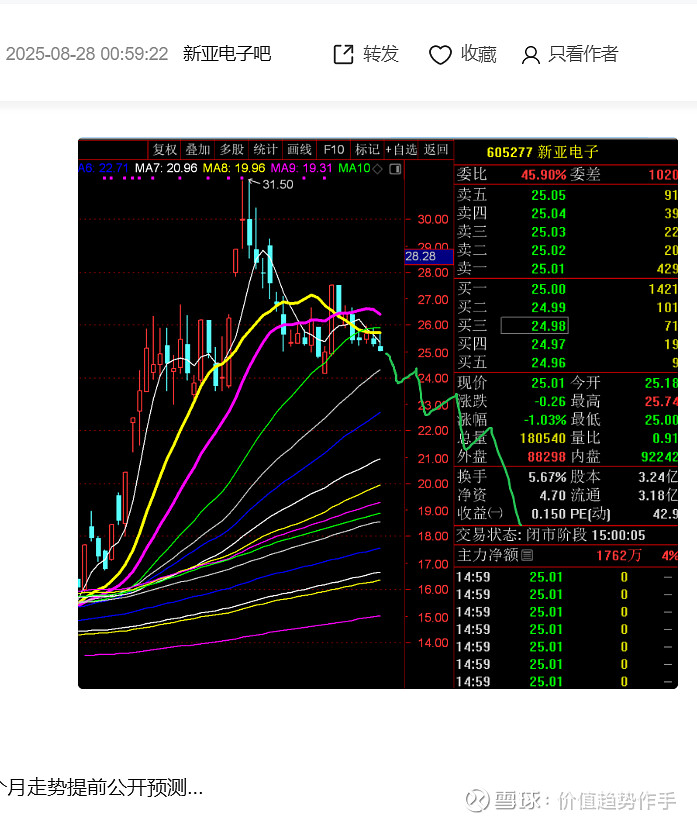Click the 买一 25.00 order row
The image size is (697, 822).
[566, 289]
